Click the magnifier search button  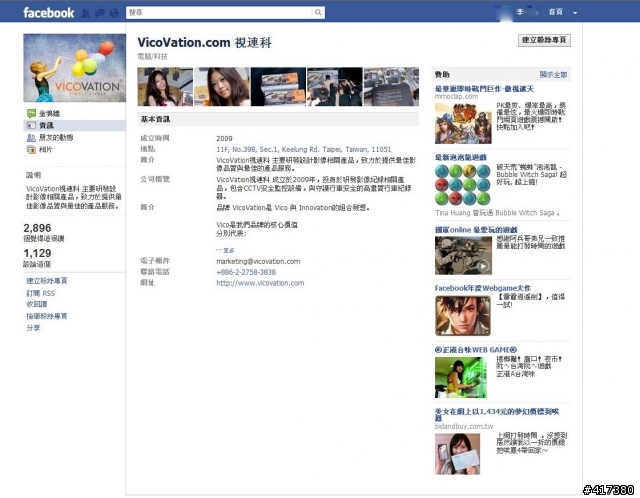pos(318,13)
